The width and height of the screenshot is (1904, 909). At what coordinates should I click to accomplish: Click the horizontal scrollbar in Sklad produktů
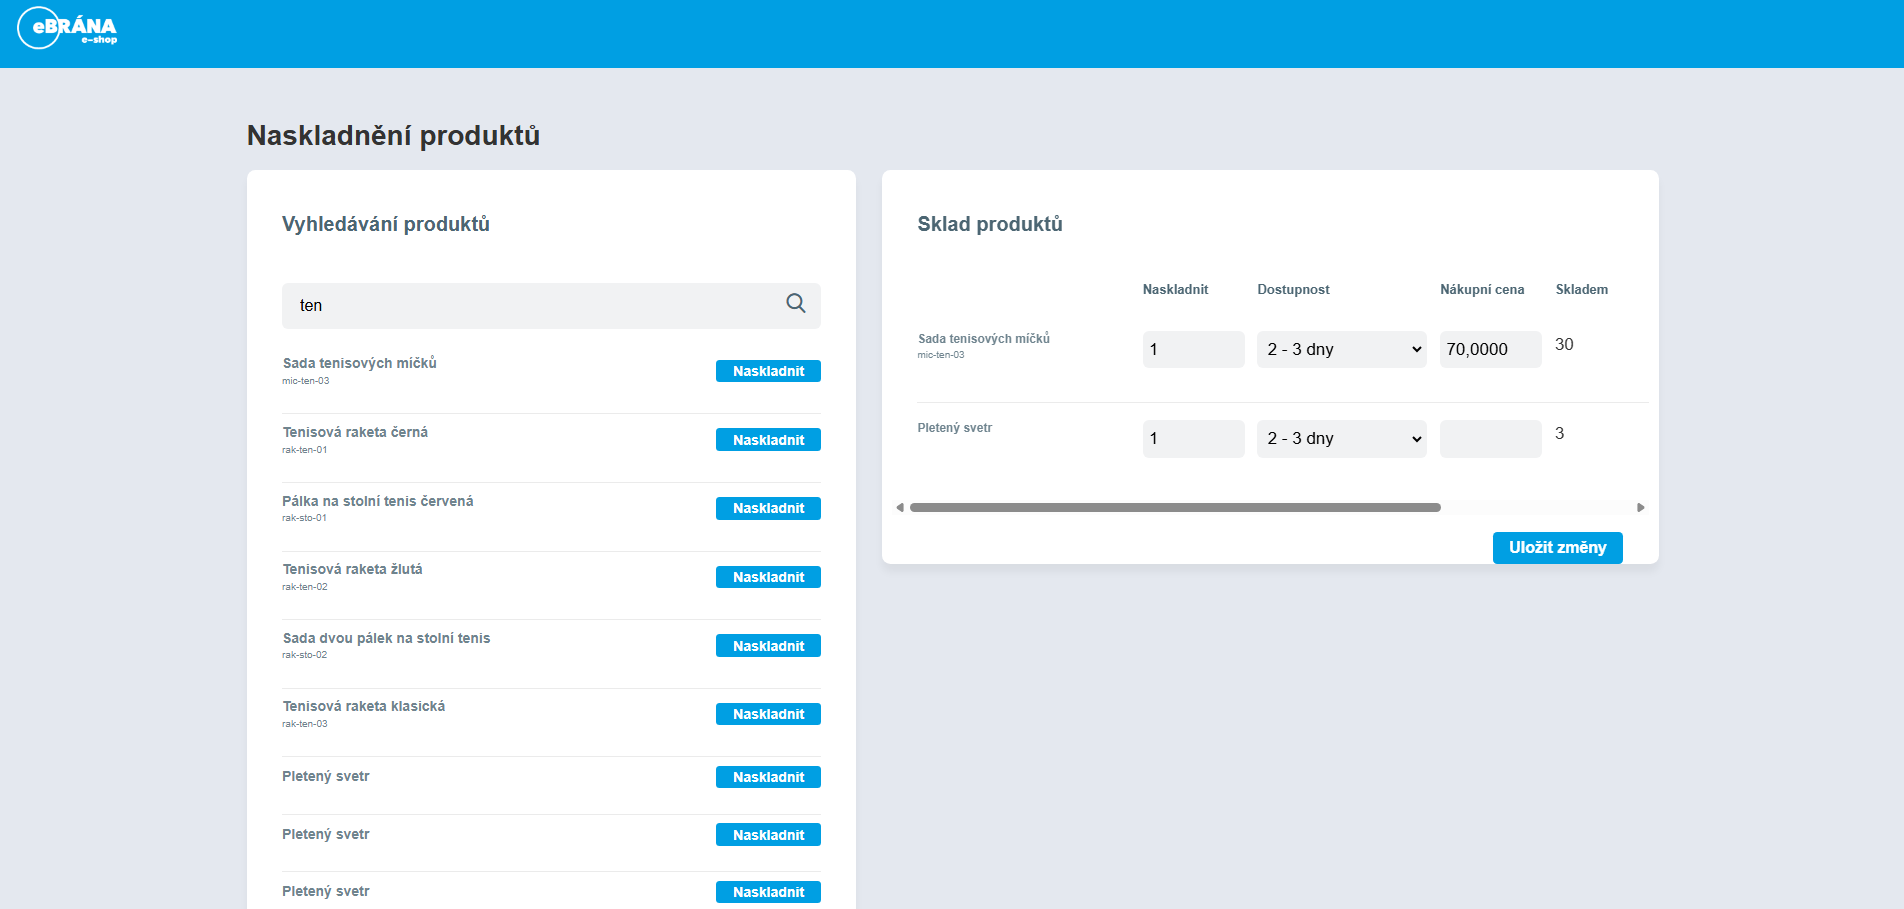[1174, 508]
